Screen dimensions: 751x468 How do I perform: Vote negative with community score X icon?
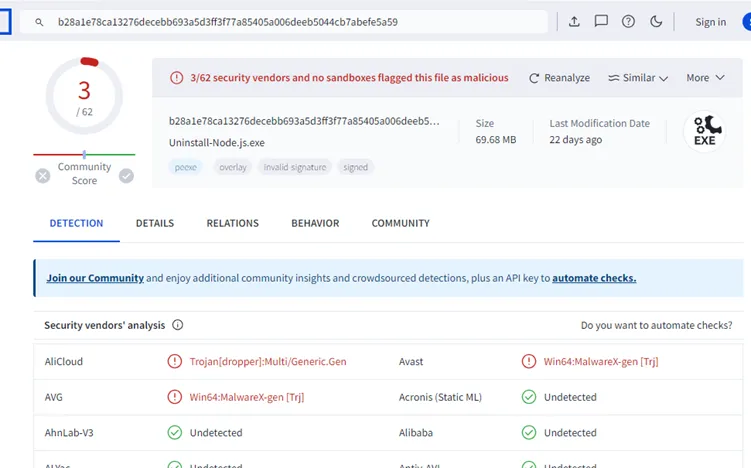(43, 176)
